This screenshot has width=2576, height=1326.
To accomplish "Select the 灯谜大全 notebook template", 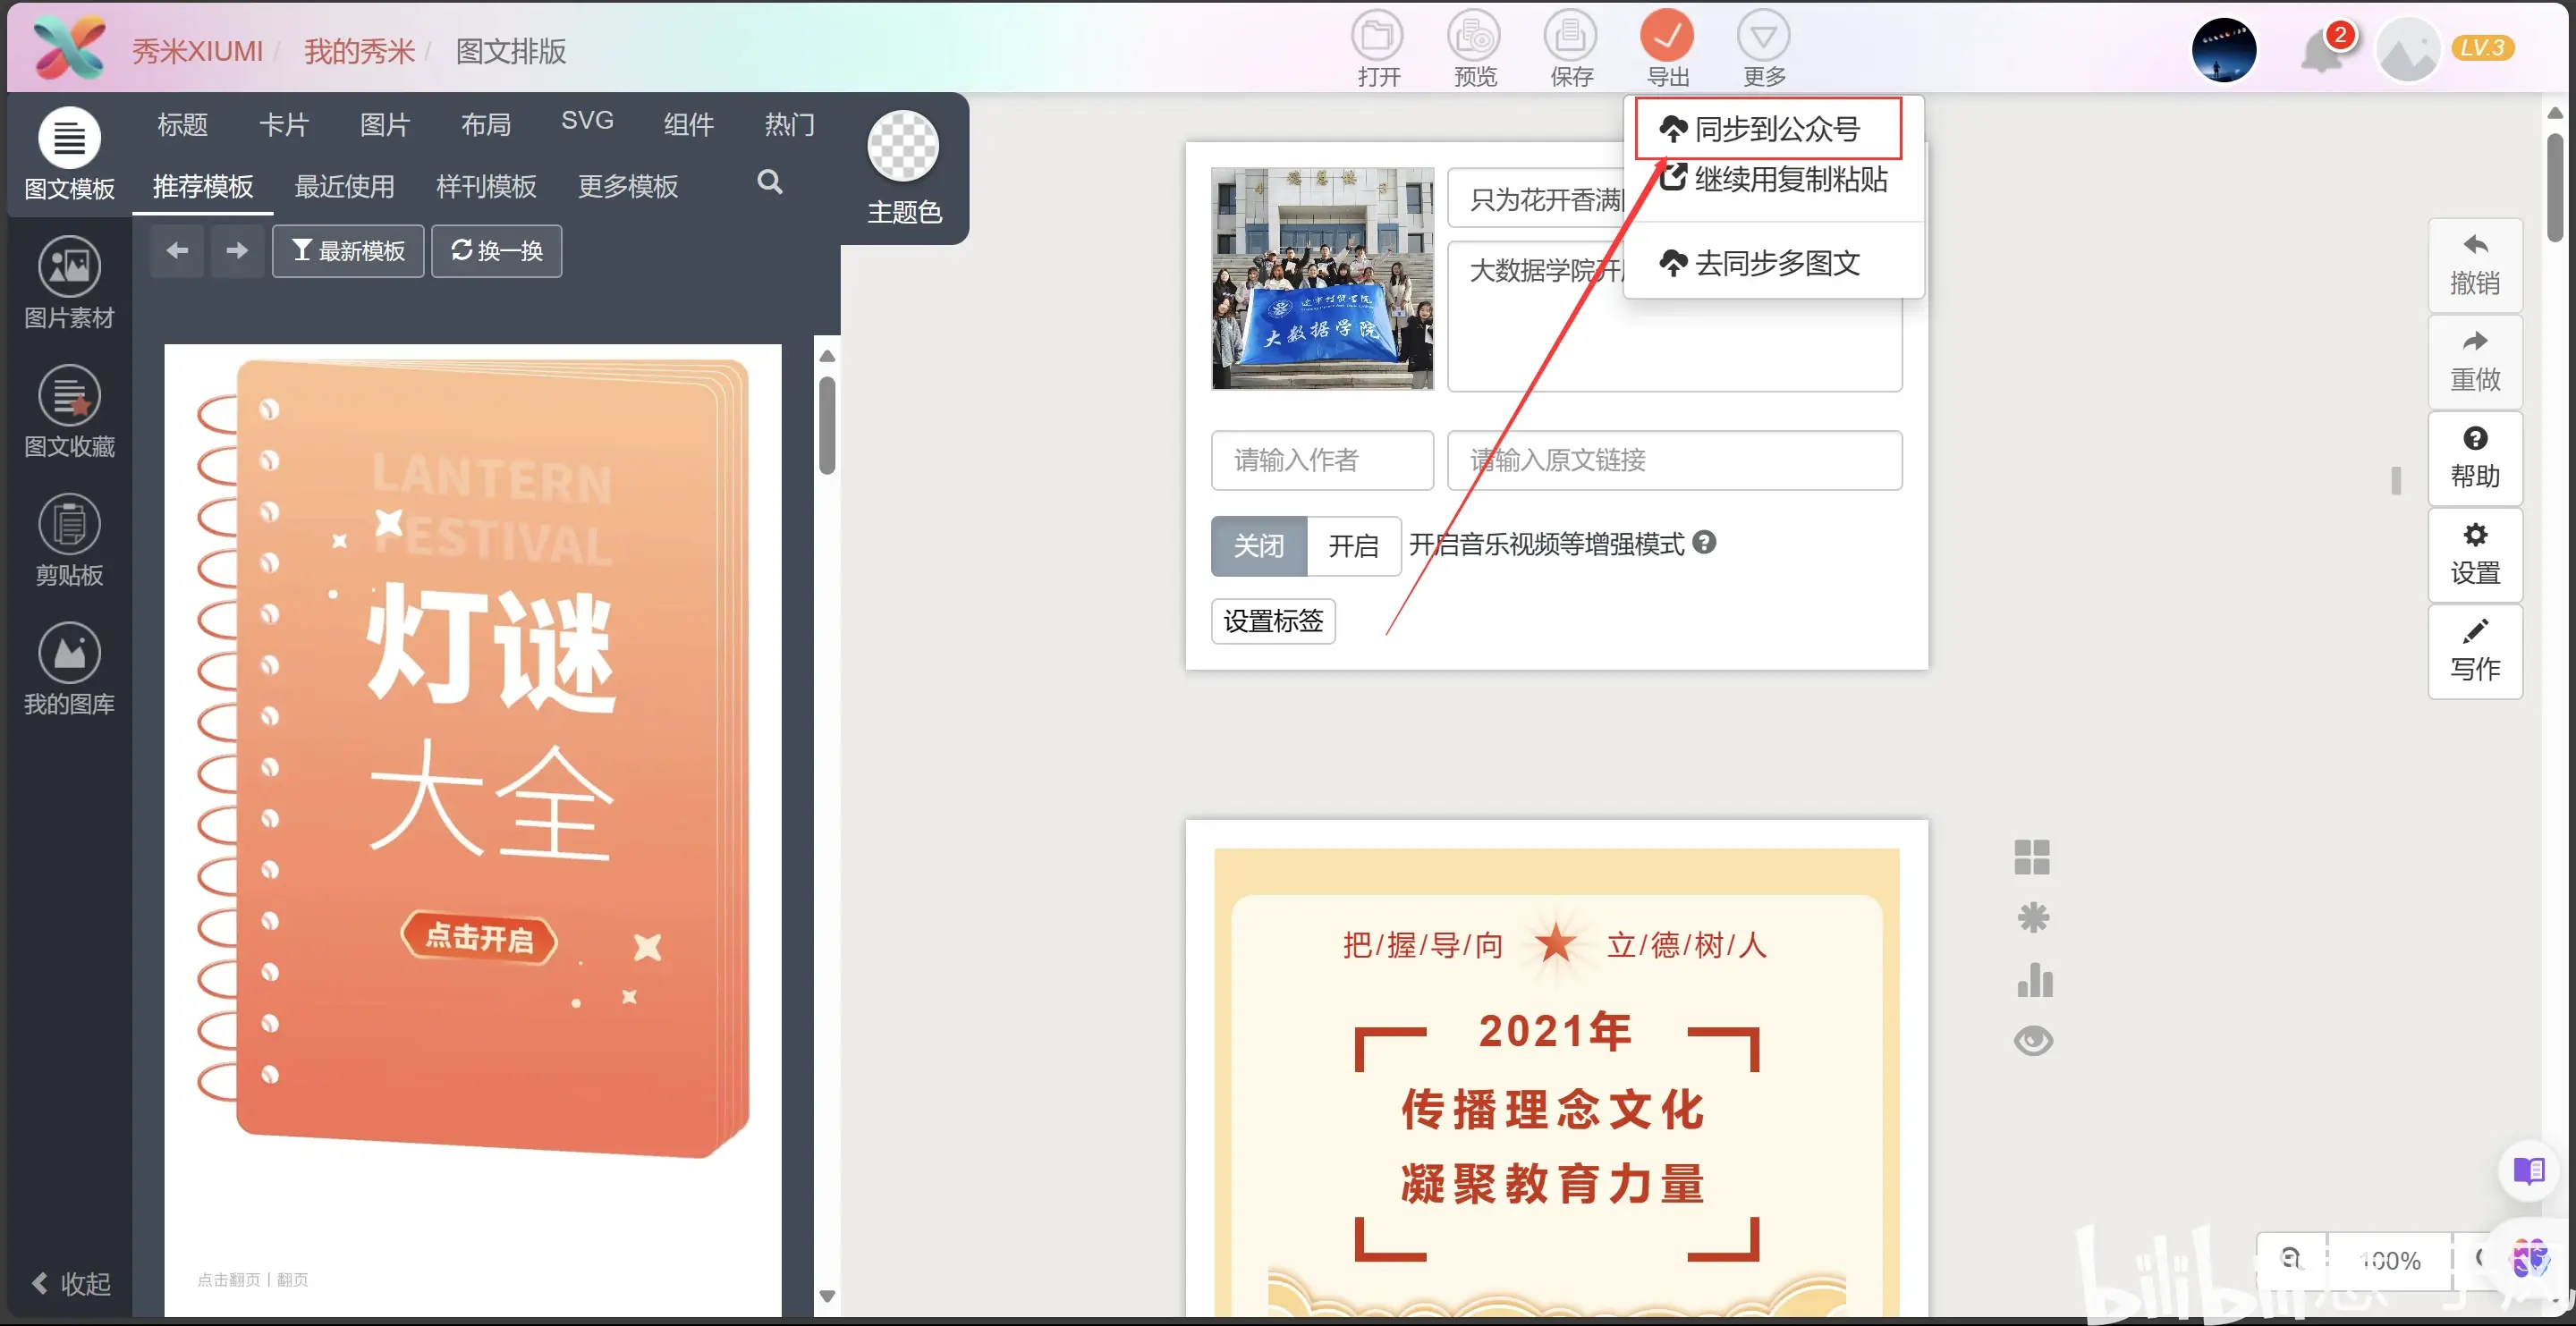I will pos(473,757).
